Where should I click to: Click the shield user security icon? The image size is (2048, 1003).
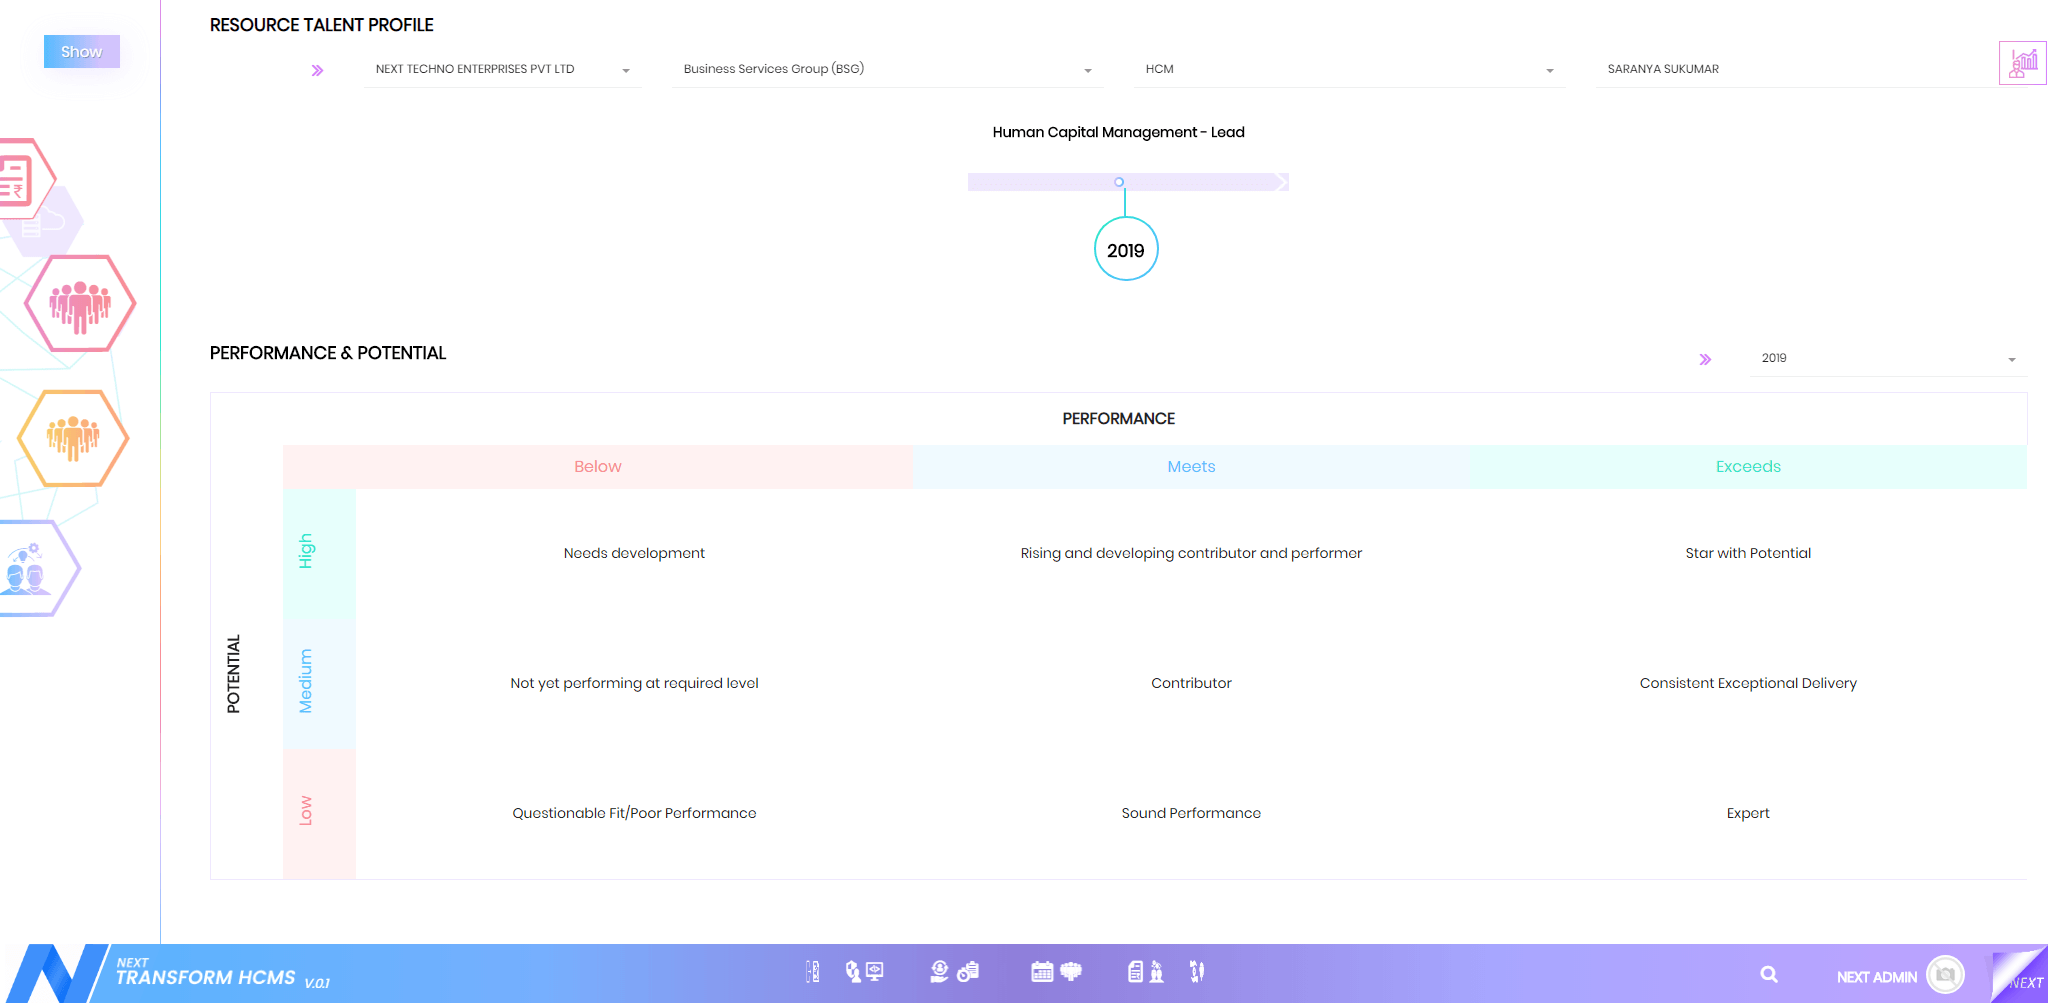(x=852, y=972)
